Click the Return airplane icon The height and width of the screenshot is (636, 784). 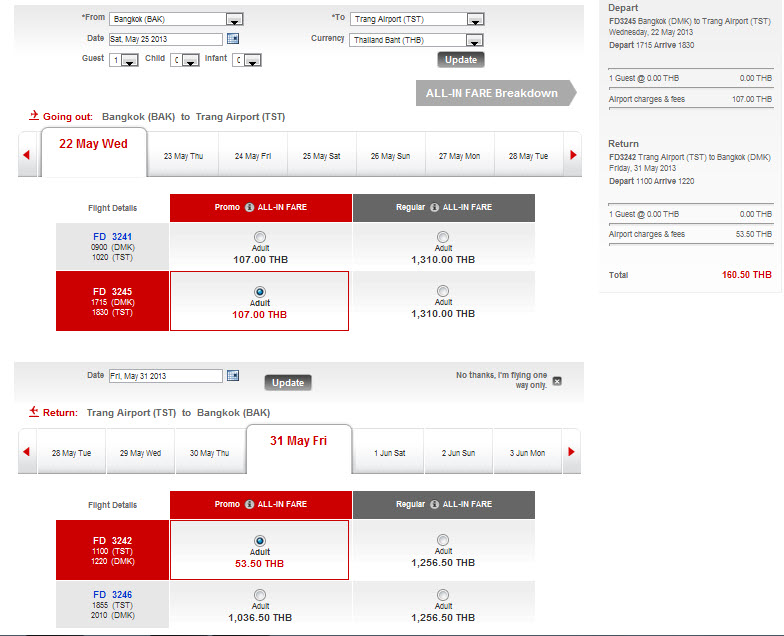34,412
